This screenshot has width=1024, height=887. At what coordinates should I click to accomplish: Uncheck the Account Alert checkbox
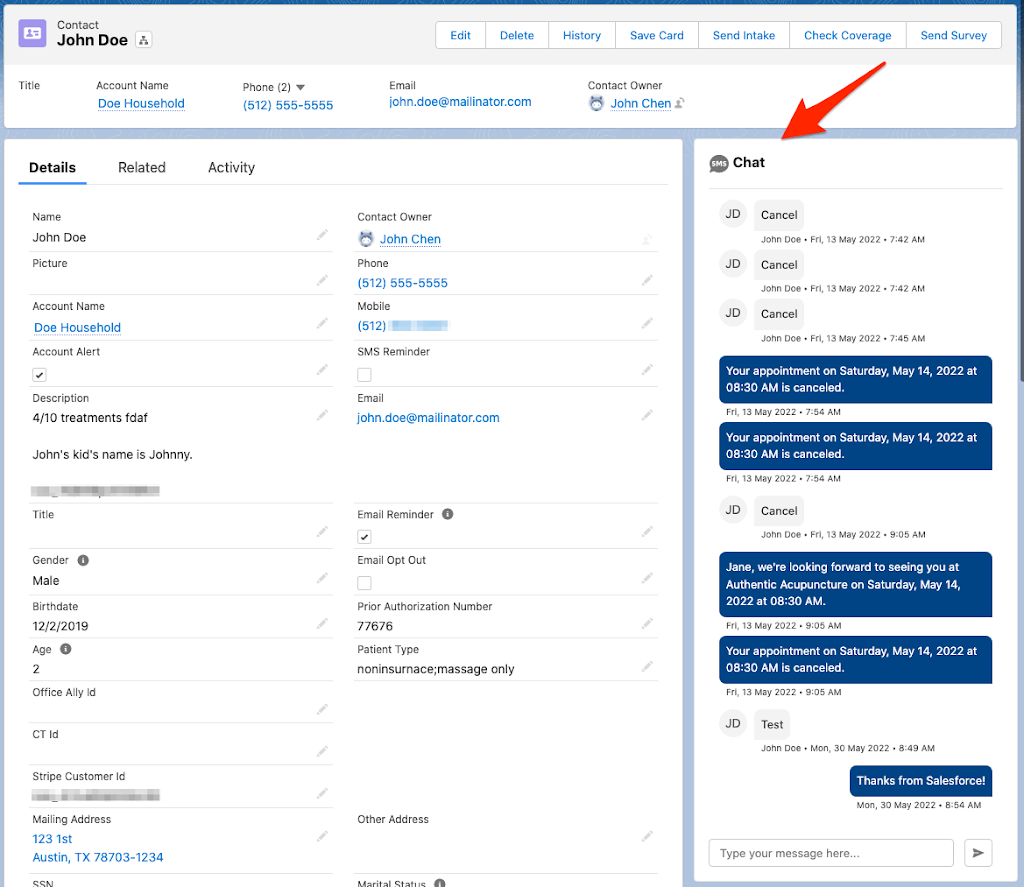click(x=38, y=374)
